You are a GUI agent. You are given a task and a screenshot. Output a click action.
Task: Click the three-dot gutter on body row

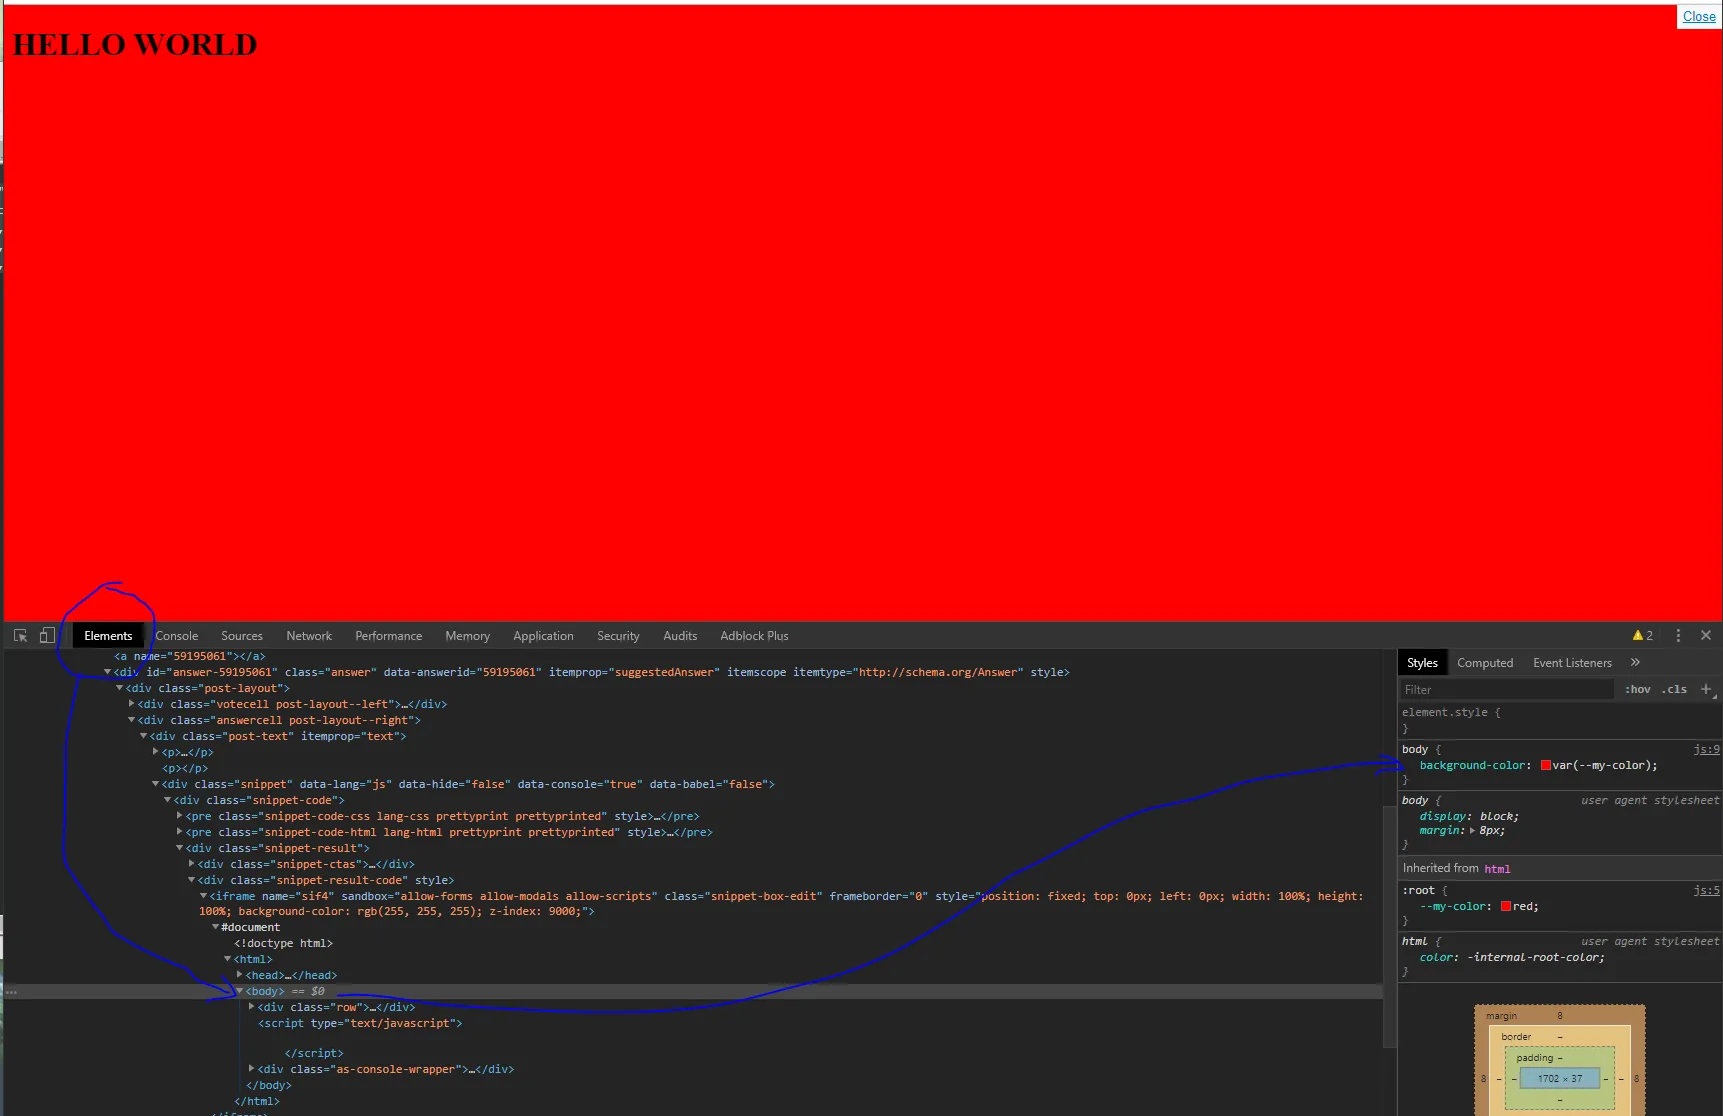coord(11,991)
